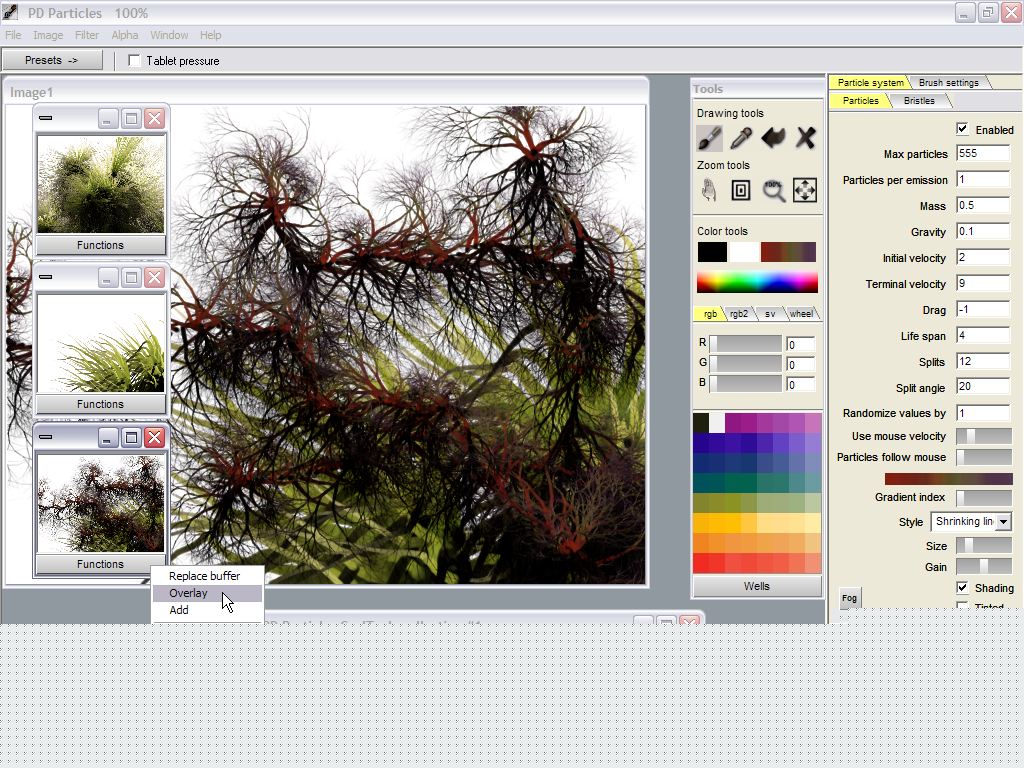Click the concentric squares zoom tool icon
The height and width of the screenshot is (768, 1024).
(741, 190)
